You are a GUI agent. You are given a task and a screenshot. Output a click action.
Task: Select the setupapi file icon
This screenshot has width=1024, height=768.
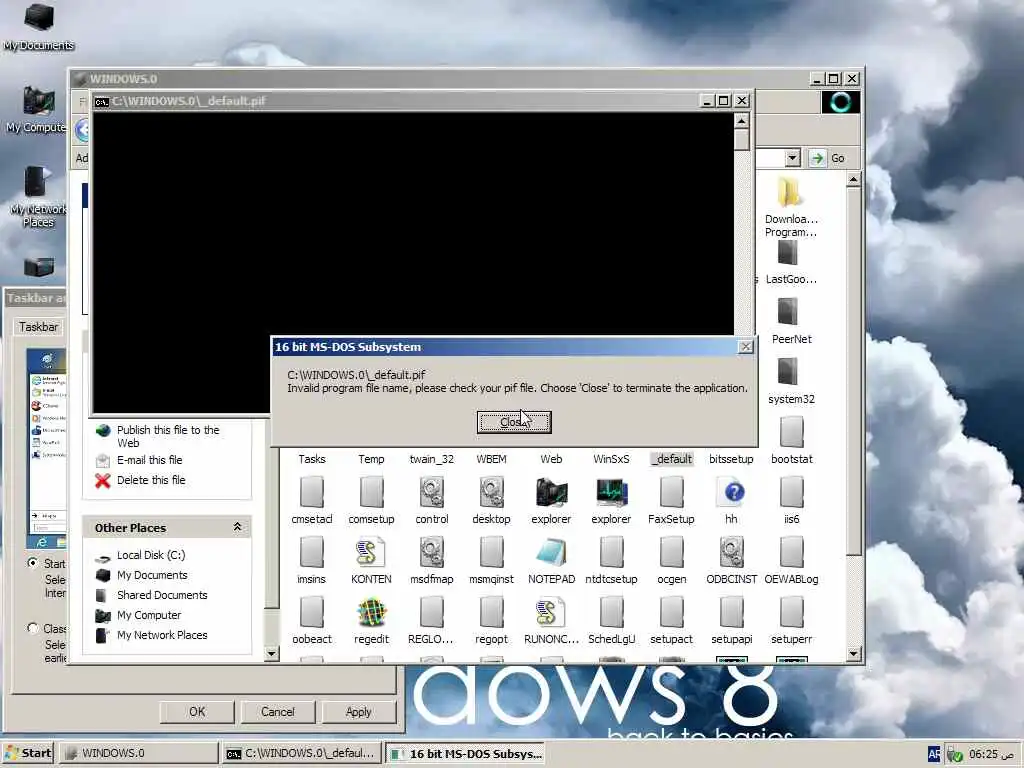point(731,613)
